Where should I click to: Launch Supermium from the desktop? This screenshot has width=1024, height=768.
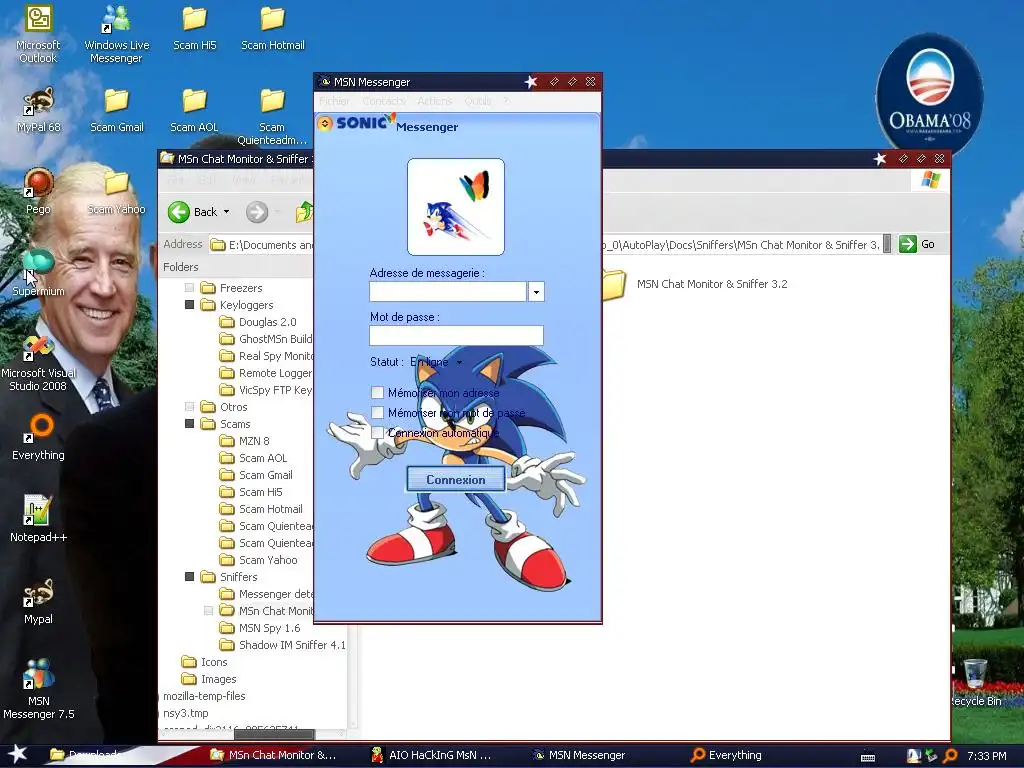click(39, 273)
